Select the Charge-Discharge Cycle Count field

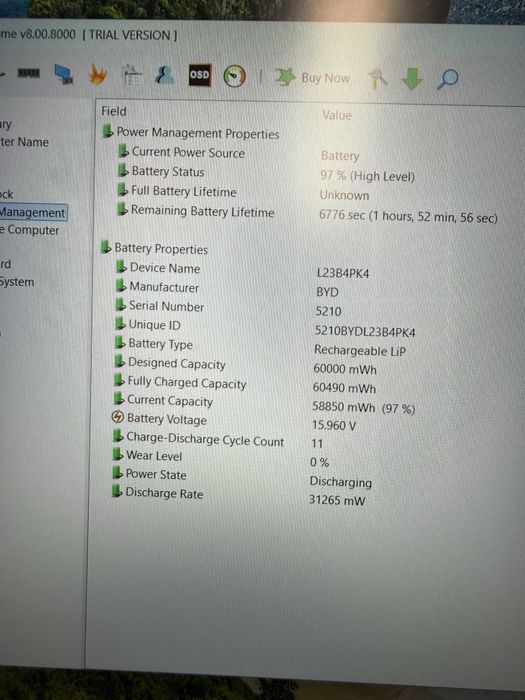pyautogui.click(x=205, y=439)
